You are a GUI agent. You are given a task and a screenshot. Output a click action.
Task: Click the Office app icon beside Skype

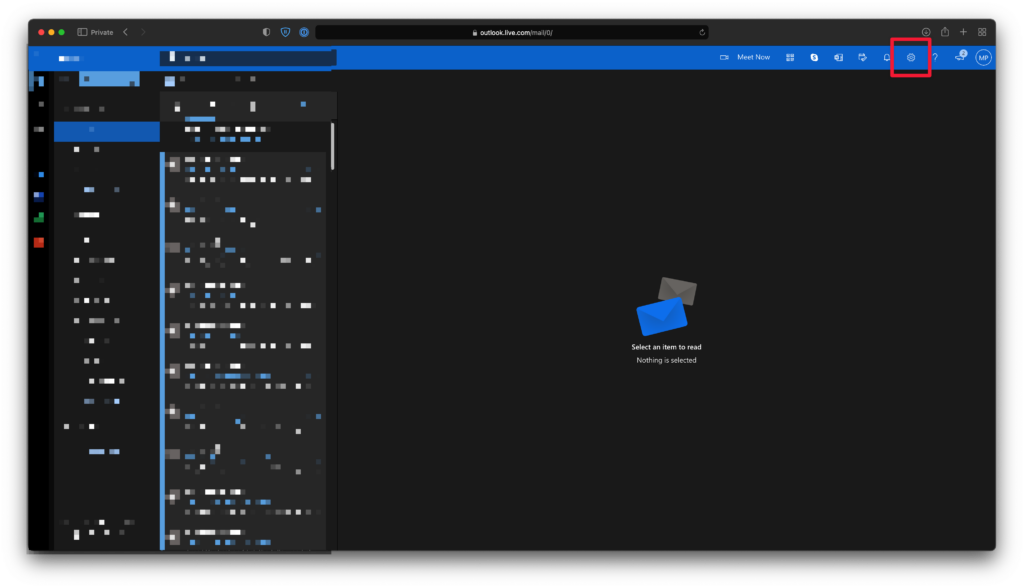point(839,58)
